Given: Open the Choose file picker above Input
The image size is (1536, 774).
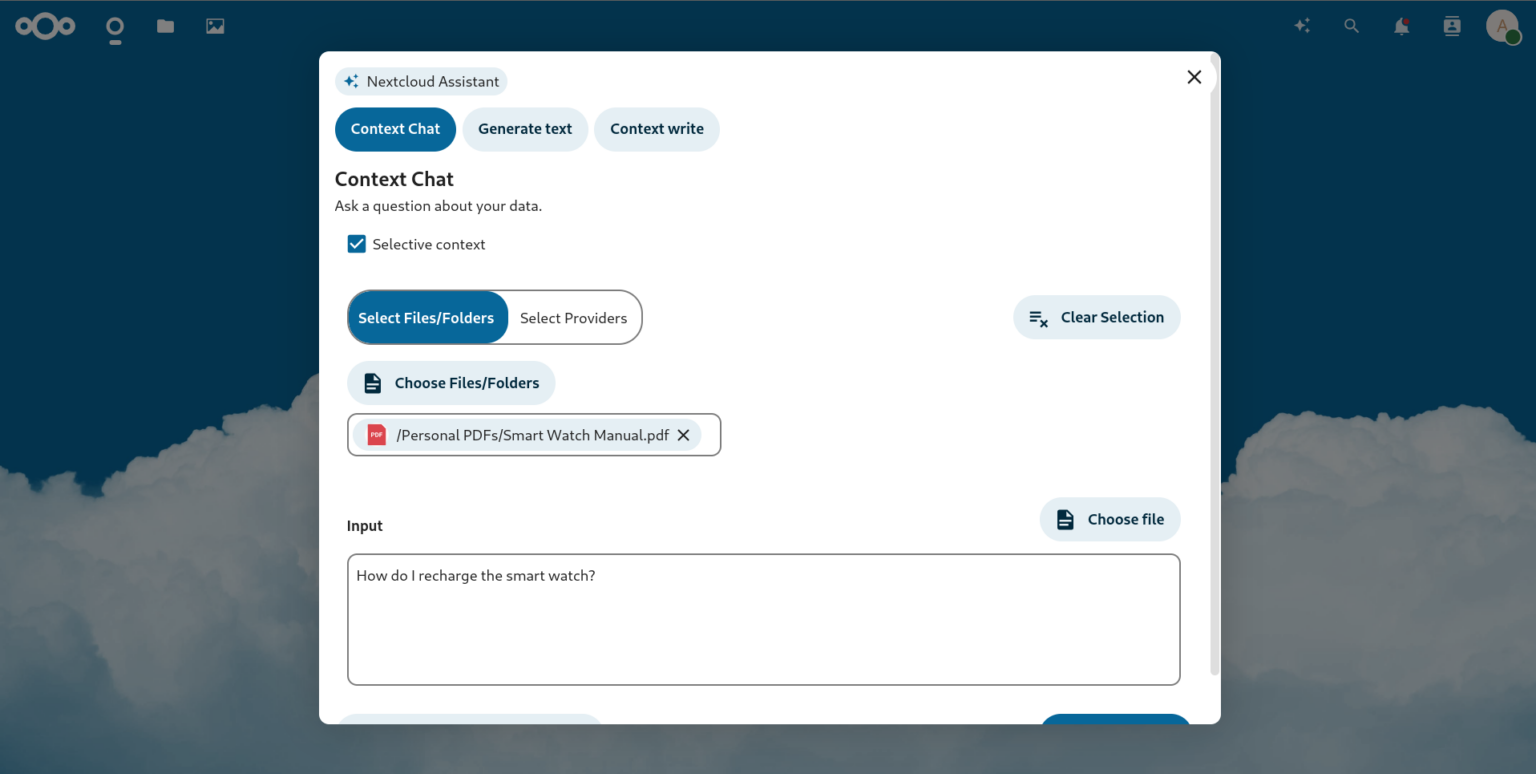Looking at the screenshot, I should [1110, 519].
